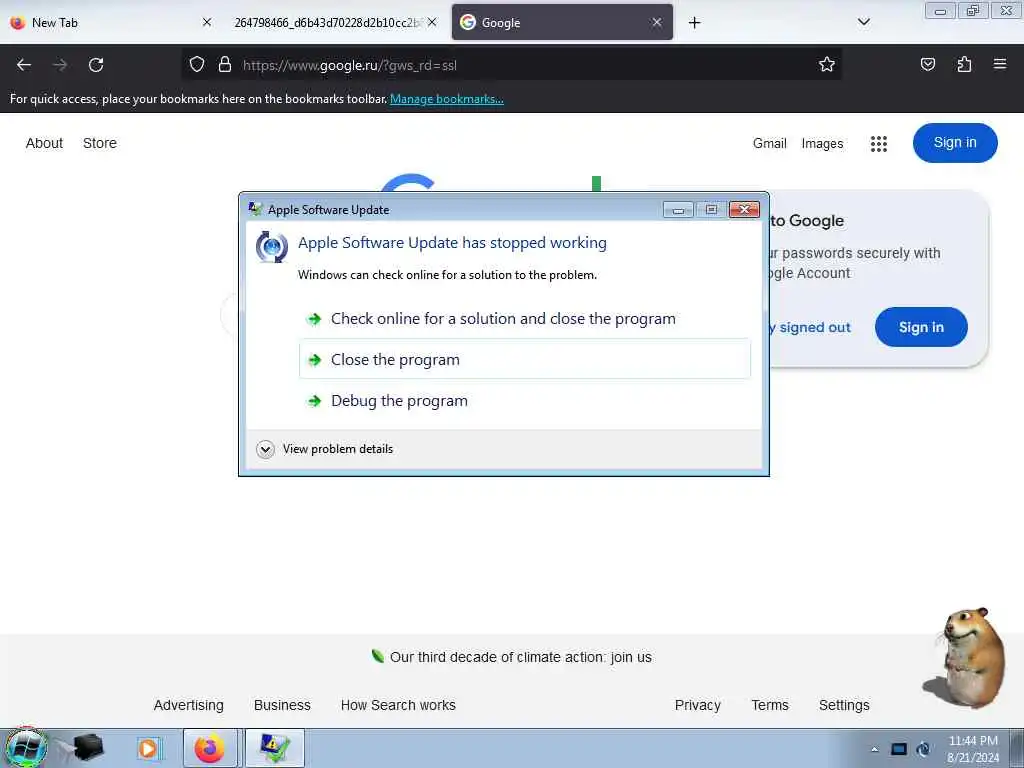Open the Privacy footer link

[x=697, y=705]
